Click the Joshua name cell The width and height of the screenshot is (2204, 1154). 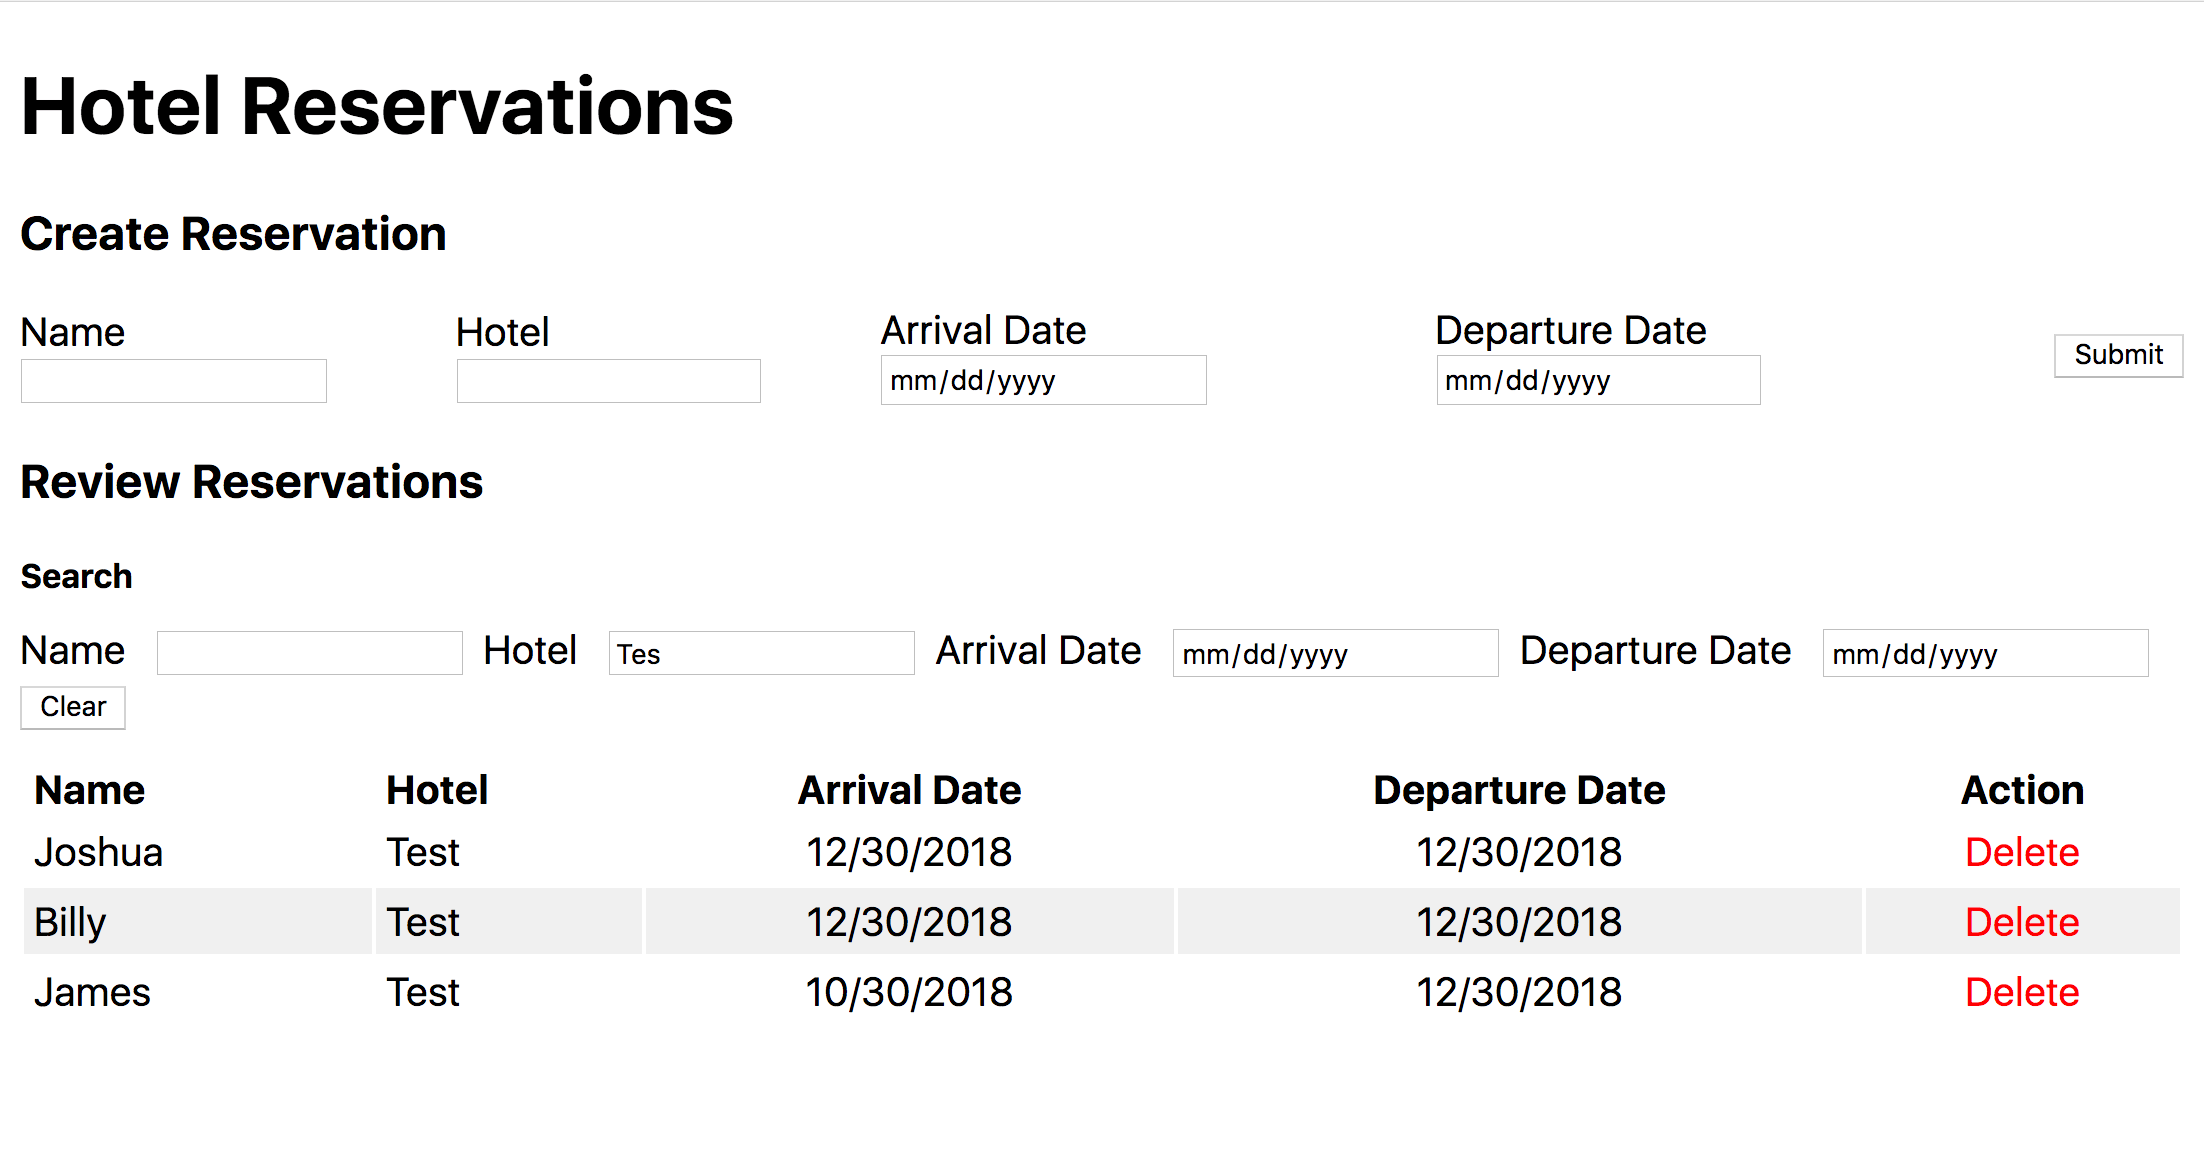[98, 852]
